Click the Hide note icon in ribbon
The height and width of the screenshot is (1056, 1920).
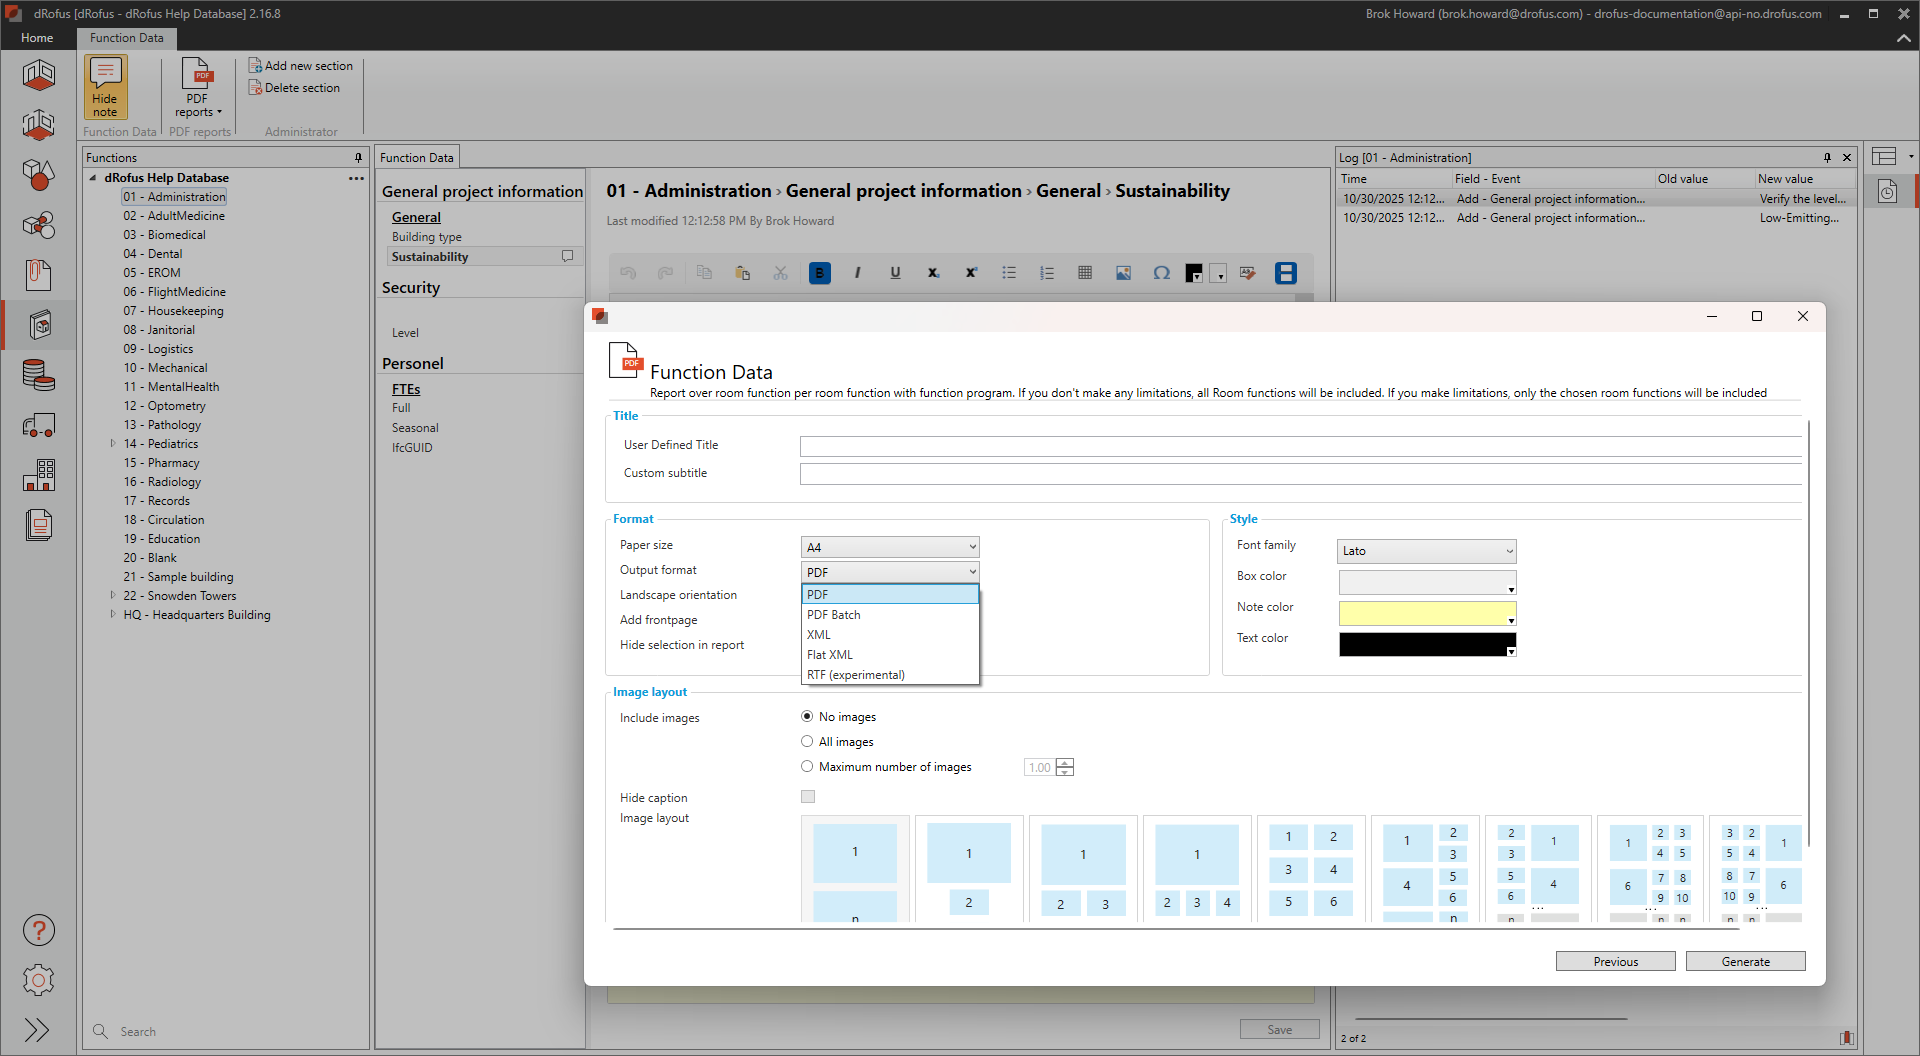pyautogui.click(x=105, y=86)
